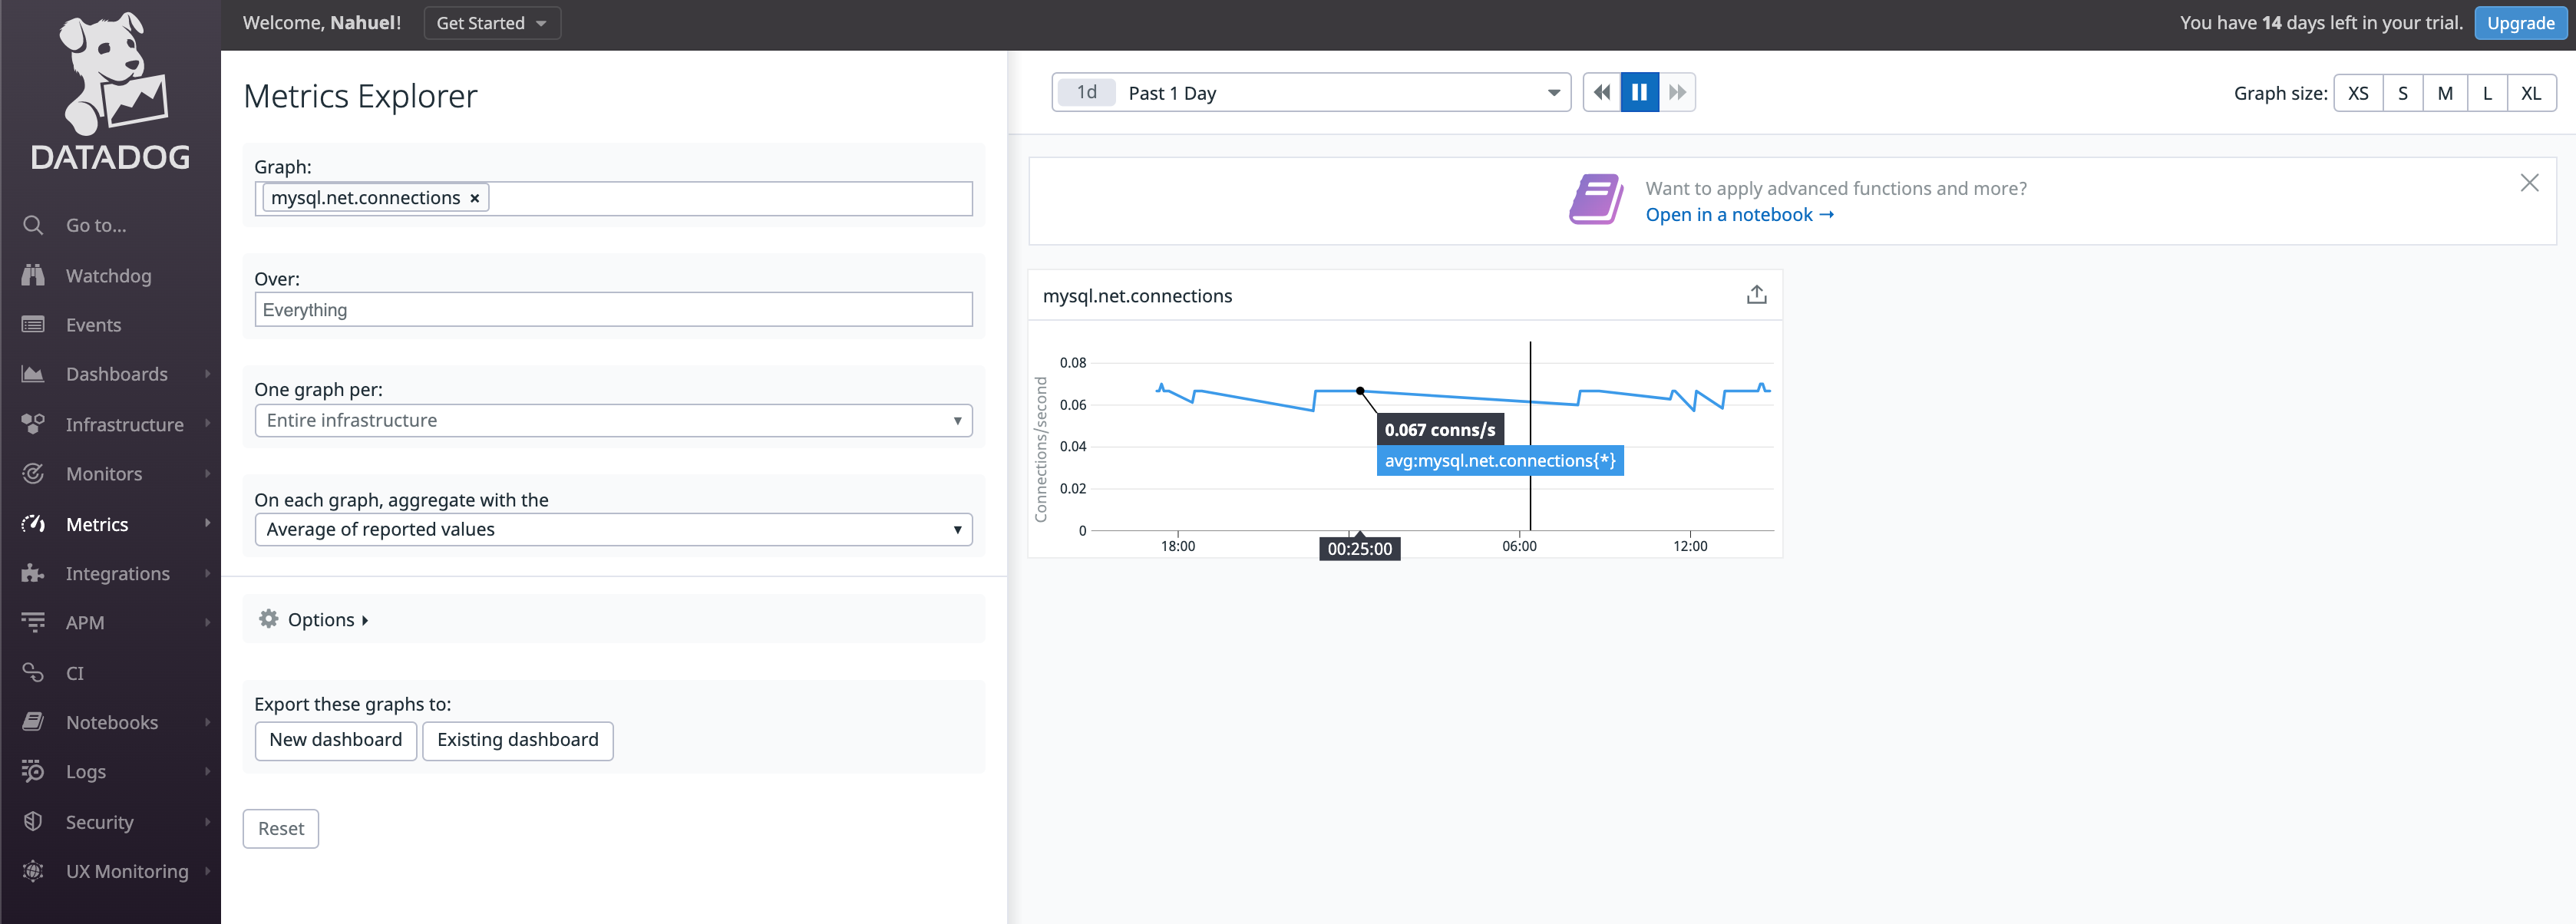The height and width of the screenshot is (924, 2576).
Task: Expand the Options section
Action: (328, 620)
